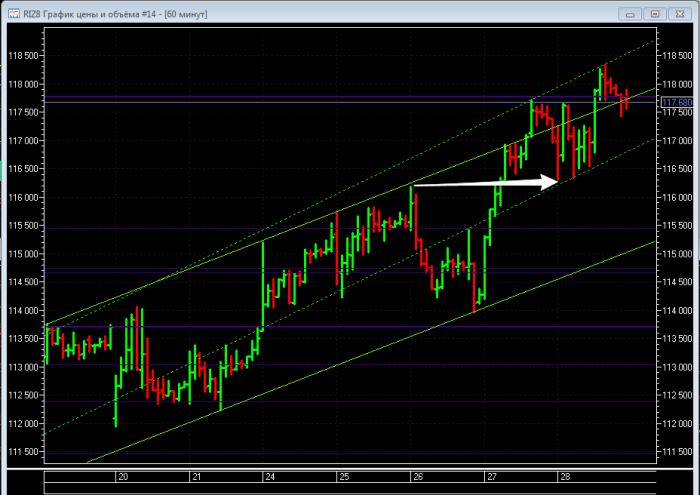Click date label 24 on time axis

coord(270,477)
